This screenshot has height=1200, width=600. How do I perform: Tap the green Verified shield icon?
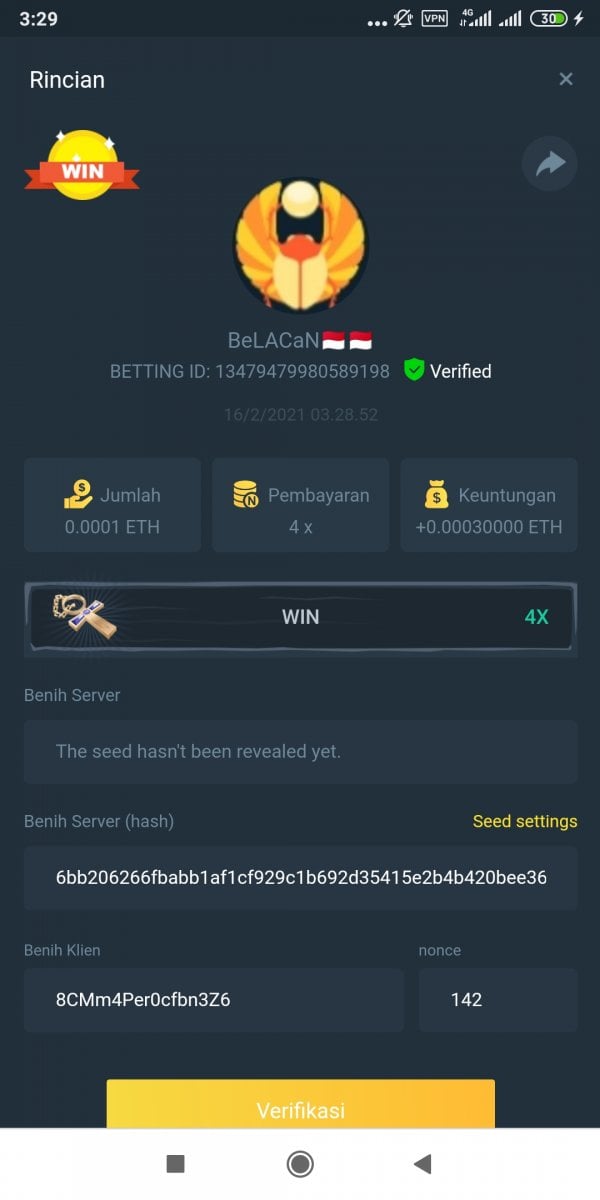pos(414,370)
